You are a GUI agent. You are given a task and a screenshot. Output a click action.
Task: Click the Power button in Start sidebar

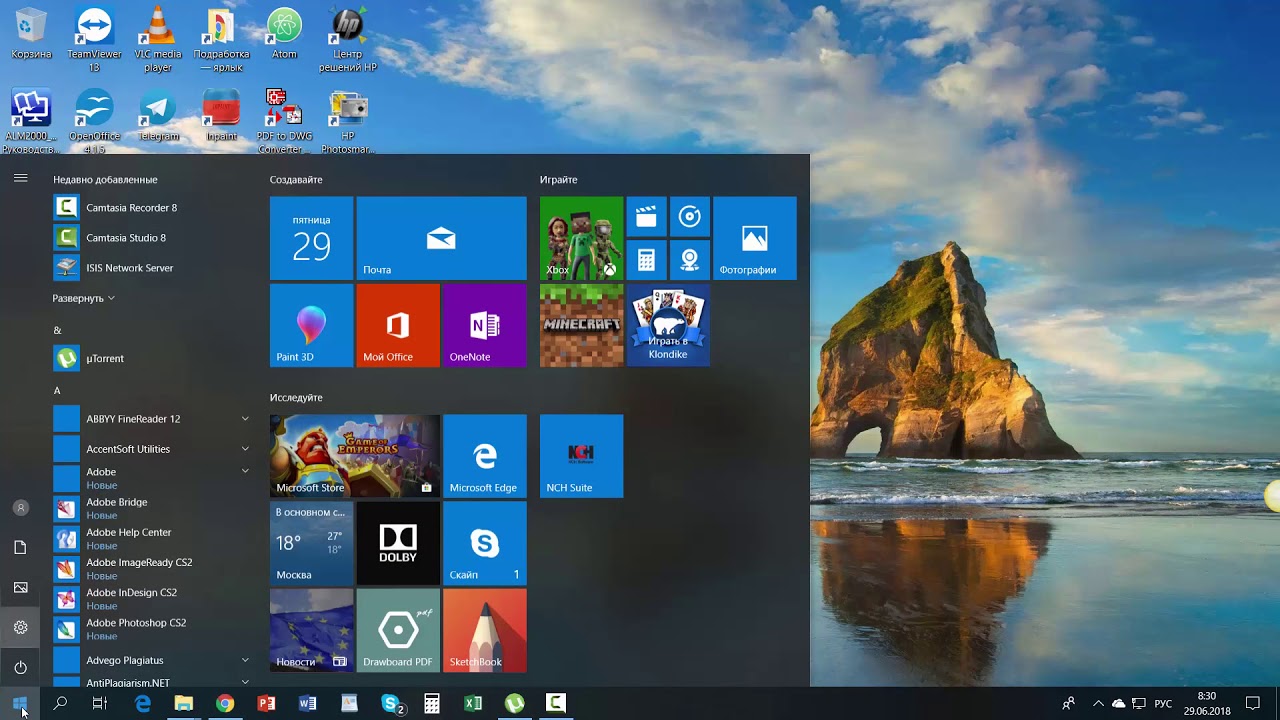[20, 667]
